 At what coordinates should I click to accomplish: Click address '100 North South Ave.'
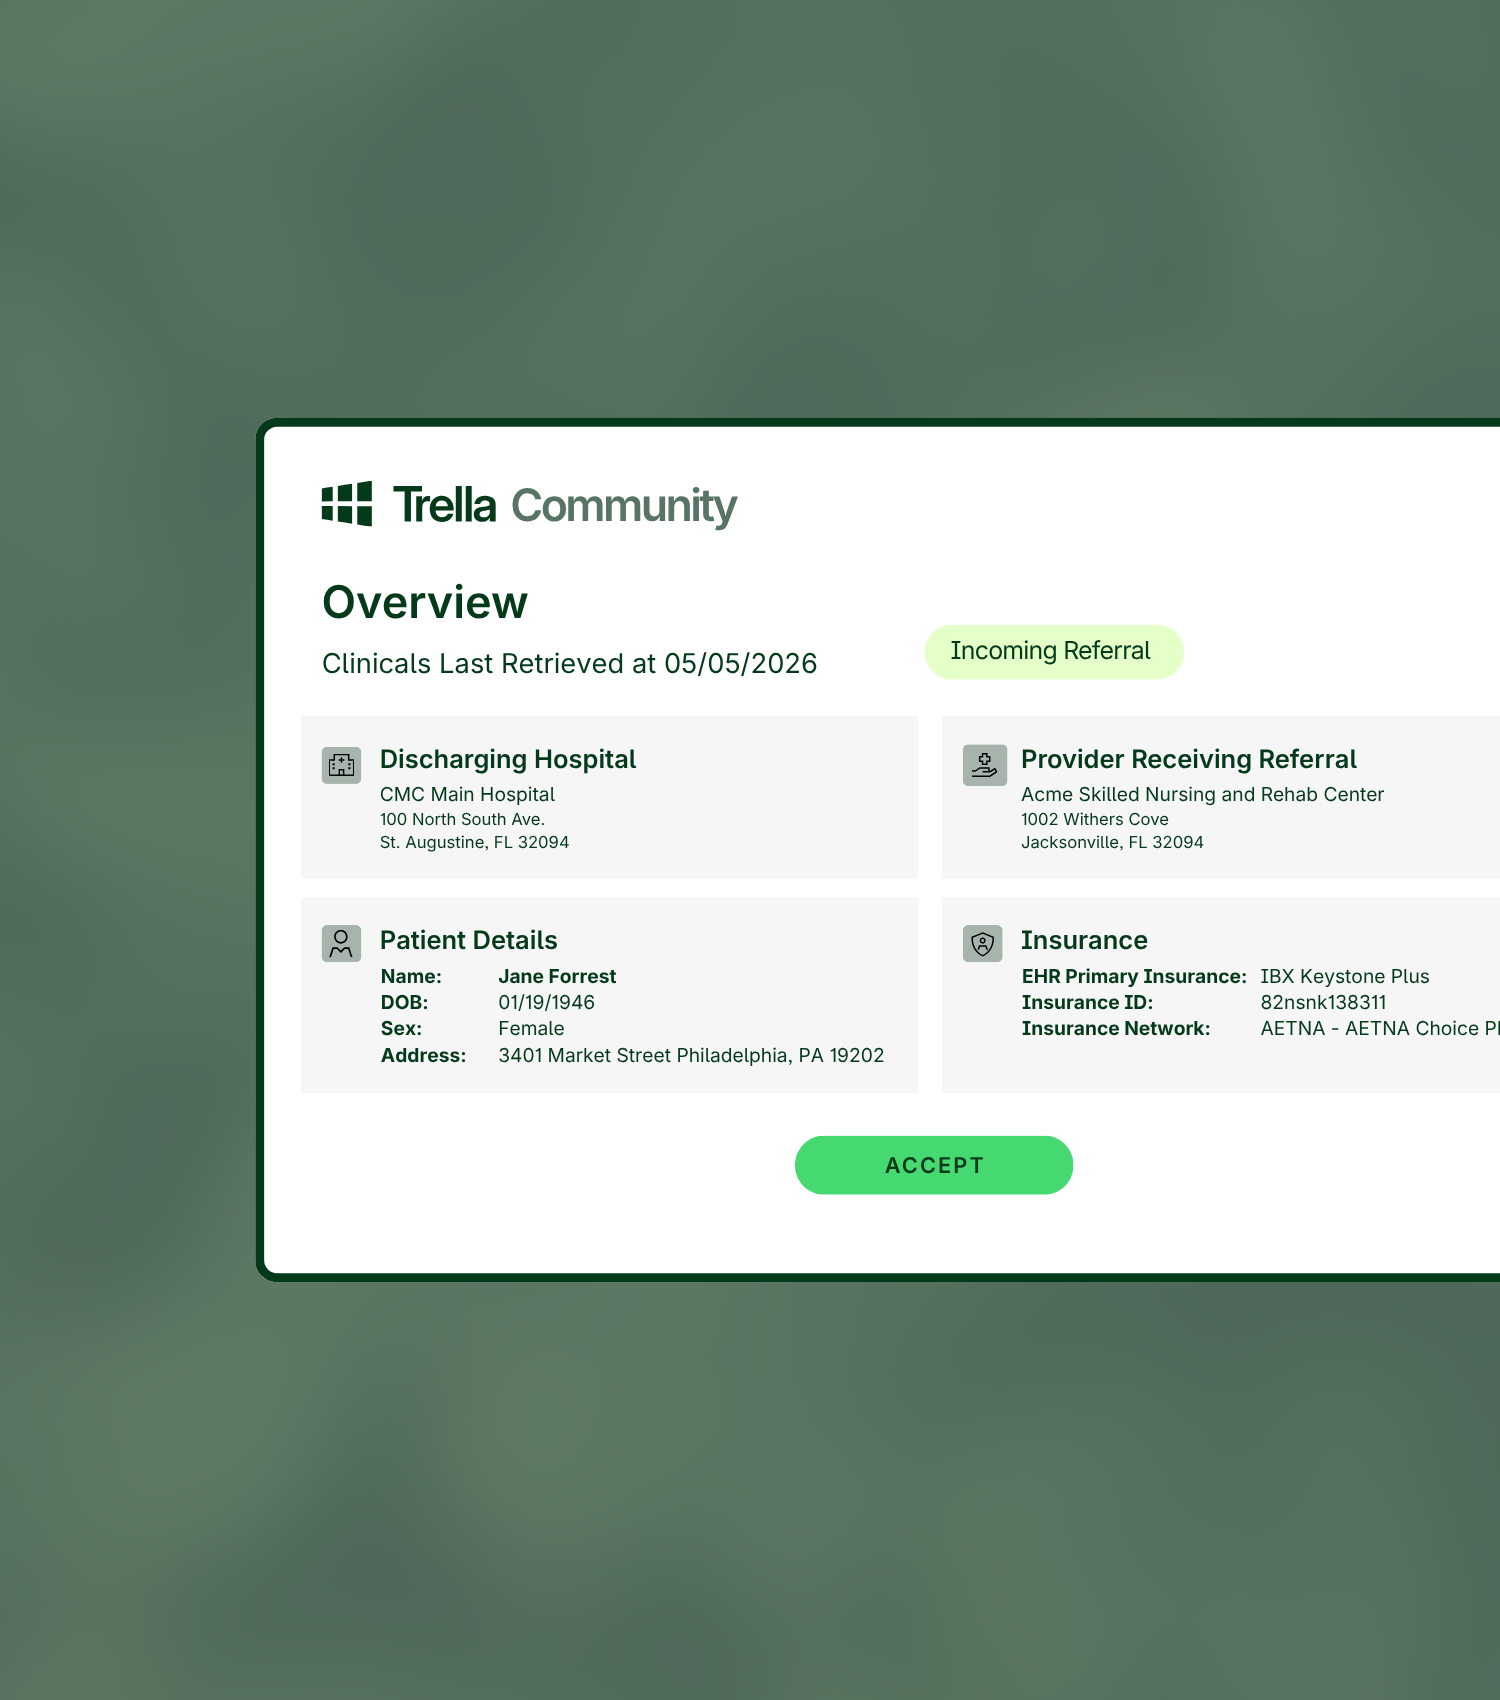pyautogui.click(x=462, y=819)
